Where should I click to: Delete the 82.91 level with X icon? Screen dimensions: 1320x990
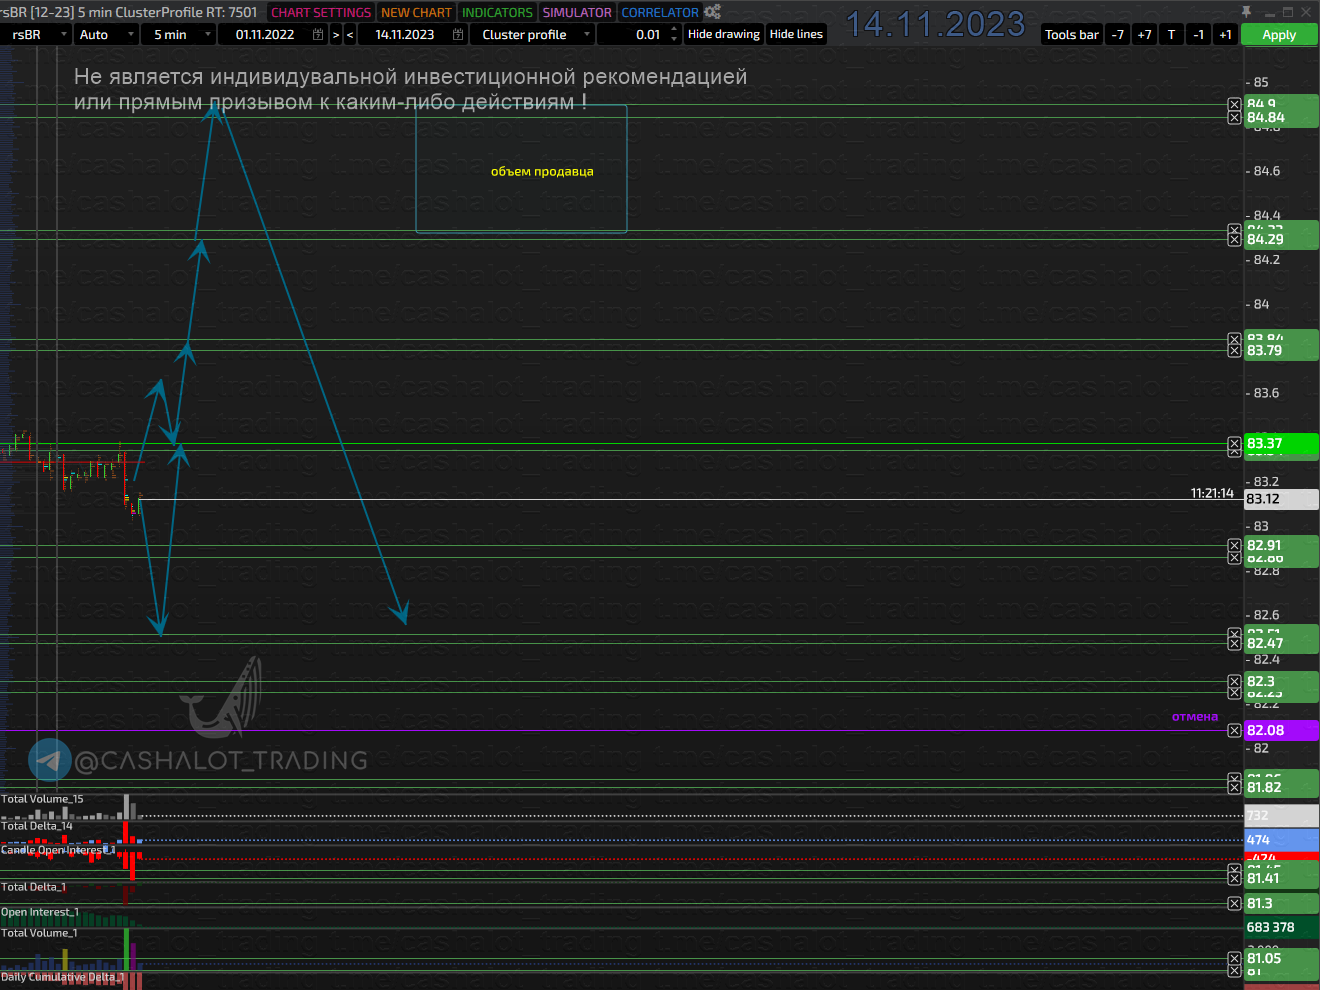tap(1234, 546)
